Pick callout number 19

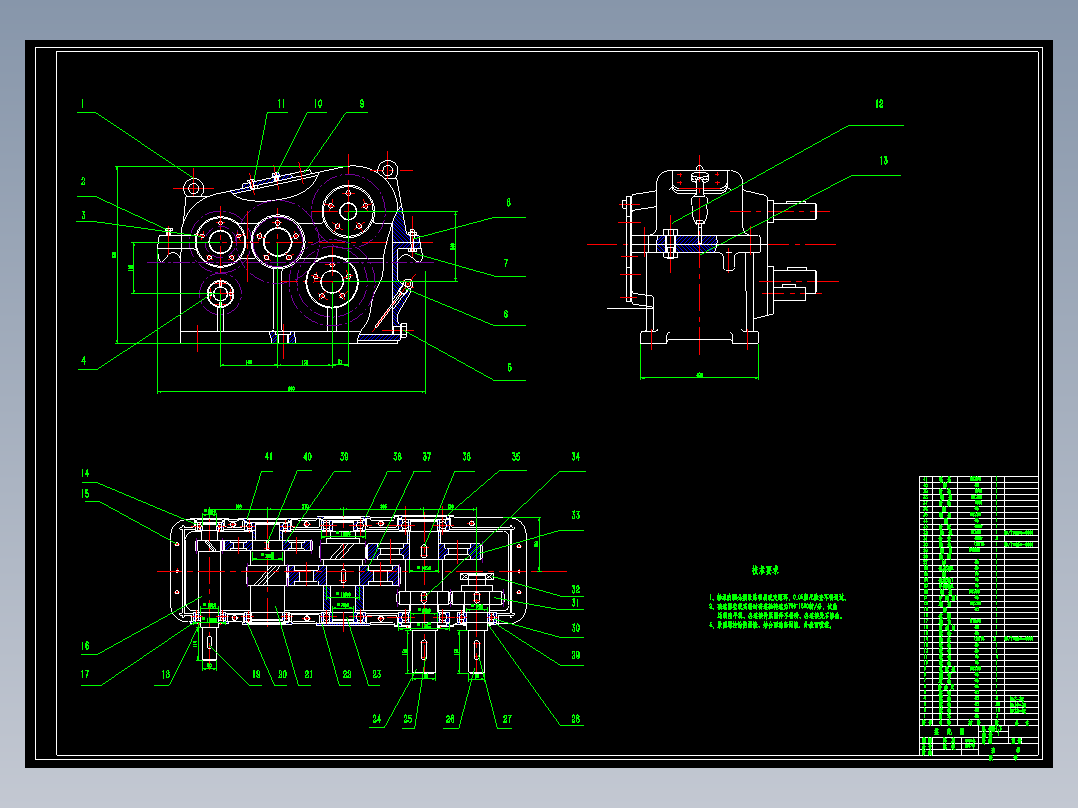click(x=256, y=675)
